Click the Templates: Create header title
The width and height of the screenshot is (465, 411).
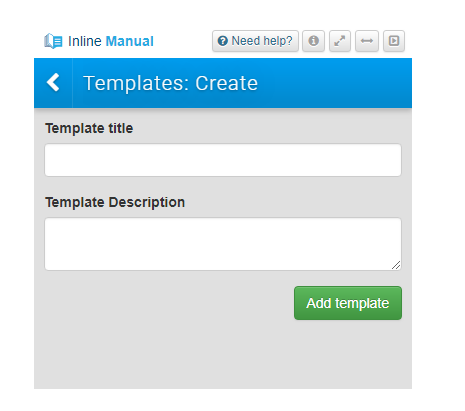[170, 83]
